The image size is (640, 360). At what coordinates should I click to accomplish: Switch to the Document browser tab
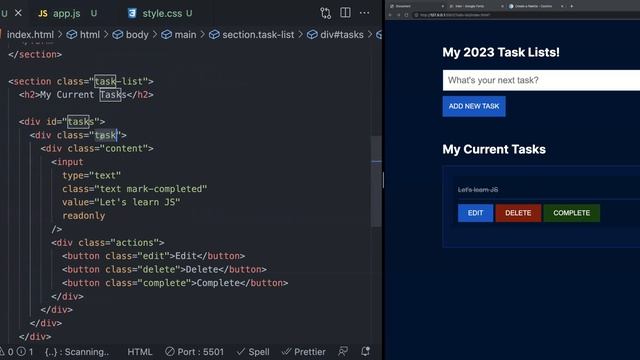(x=416, y=6)
